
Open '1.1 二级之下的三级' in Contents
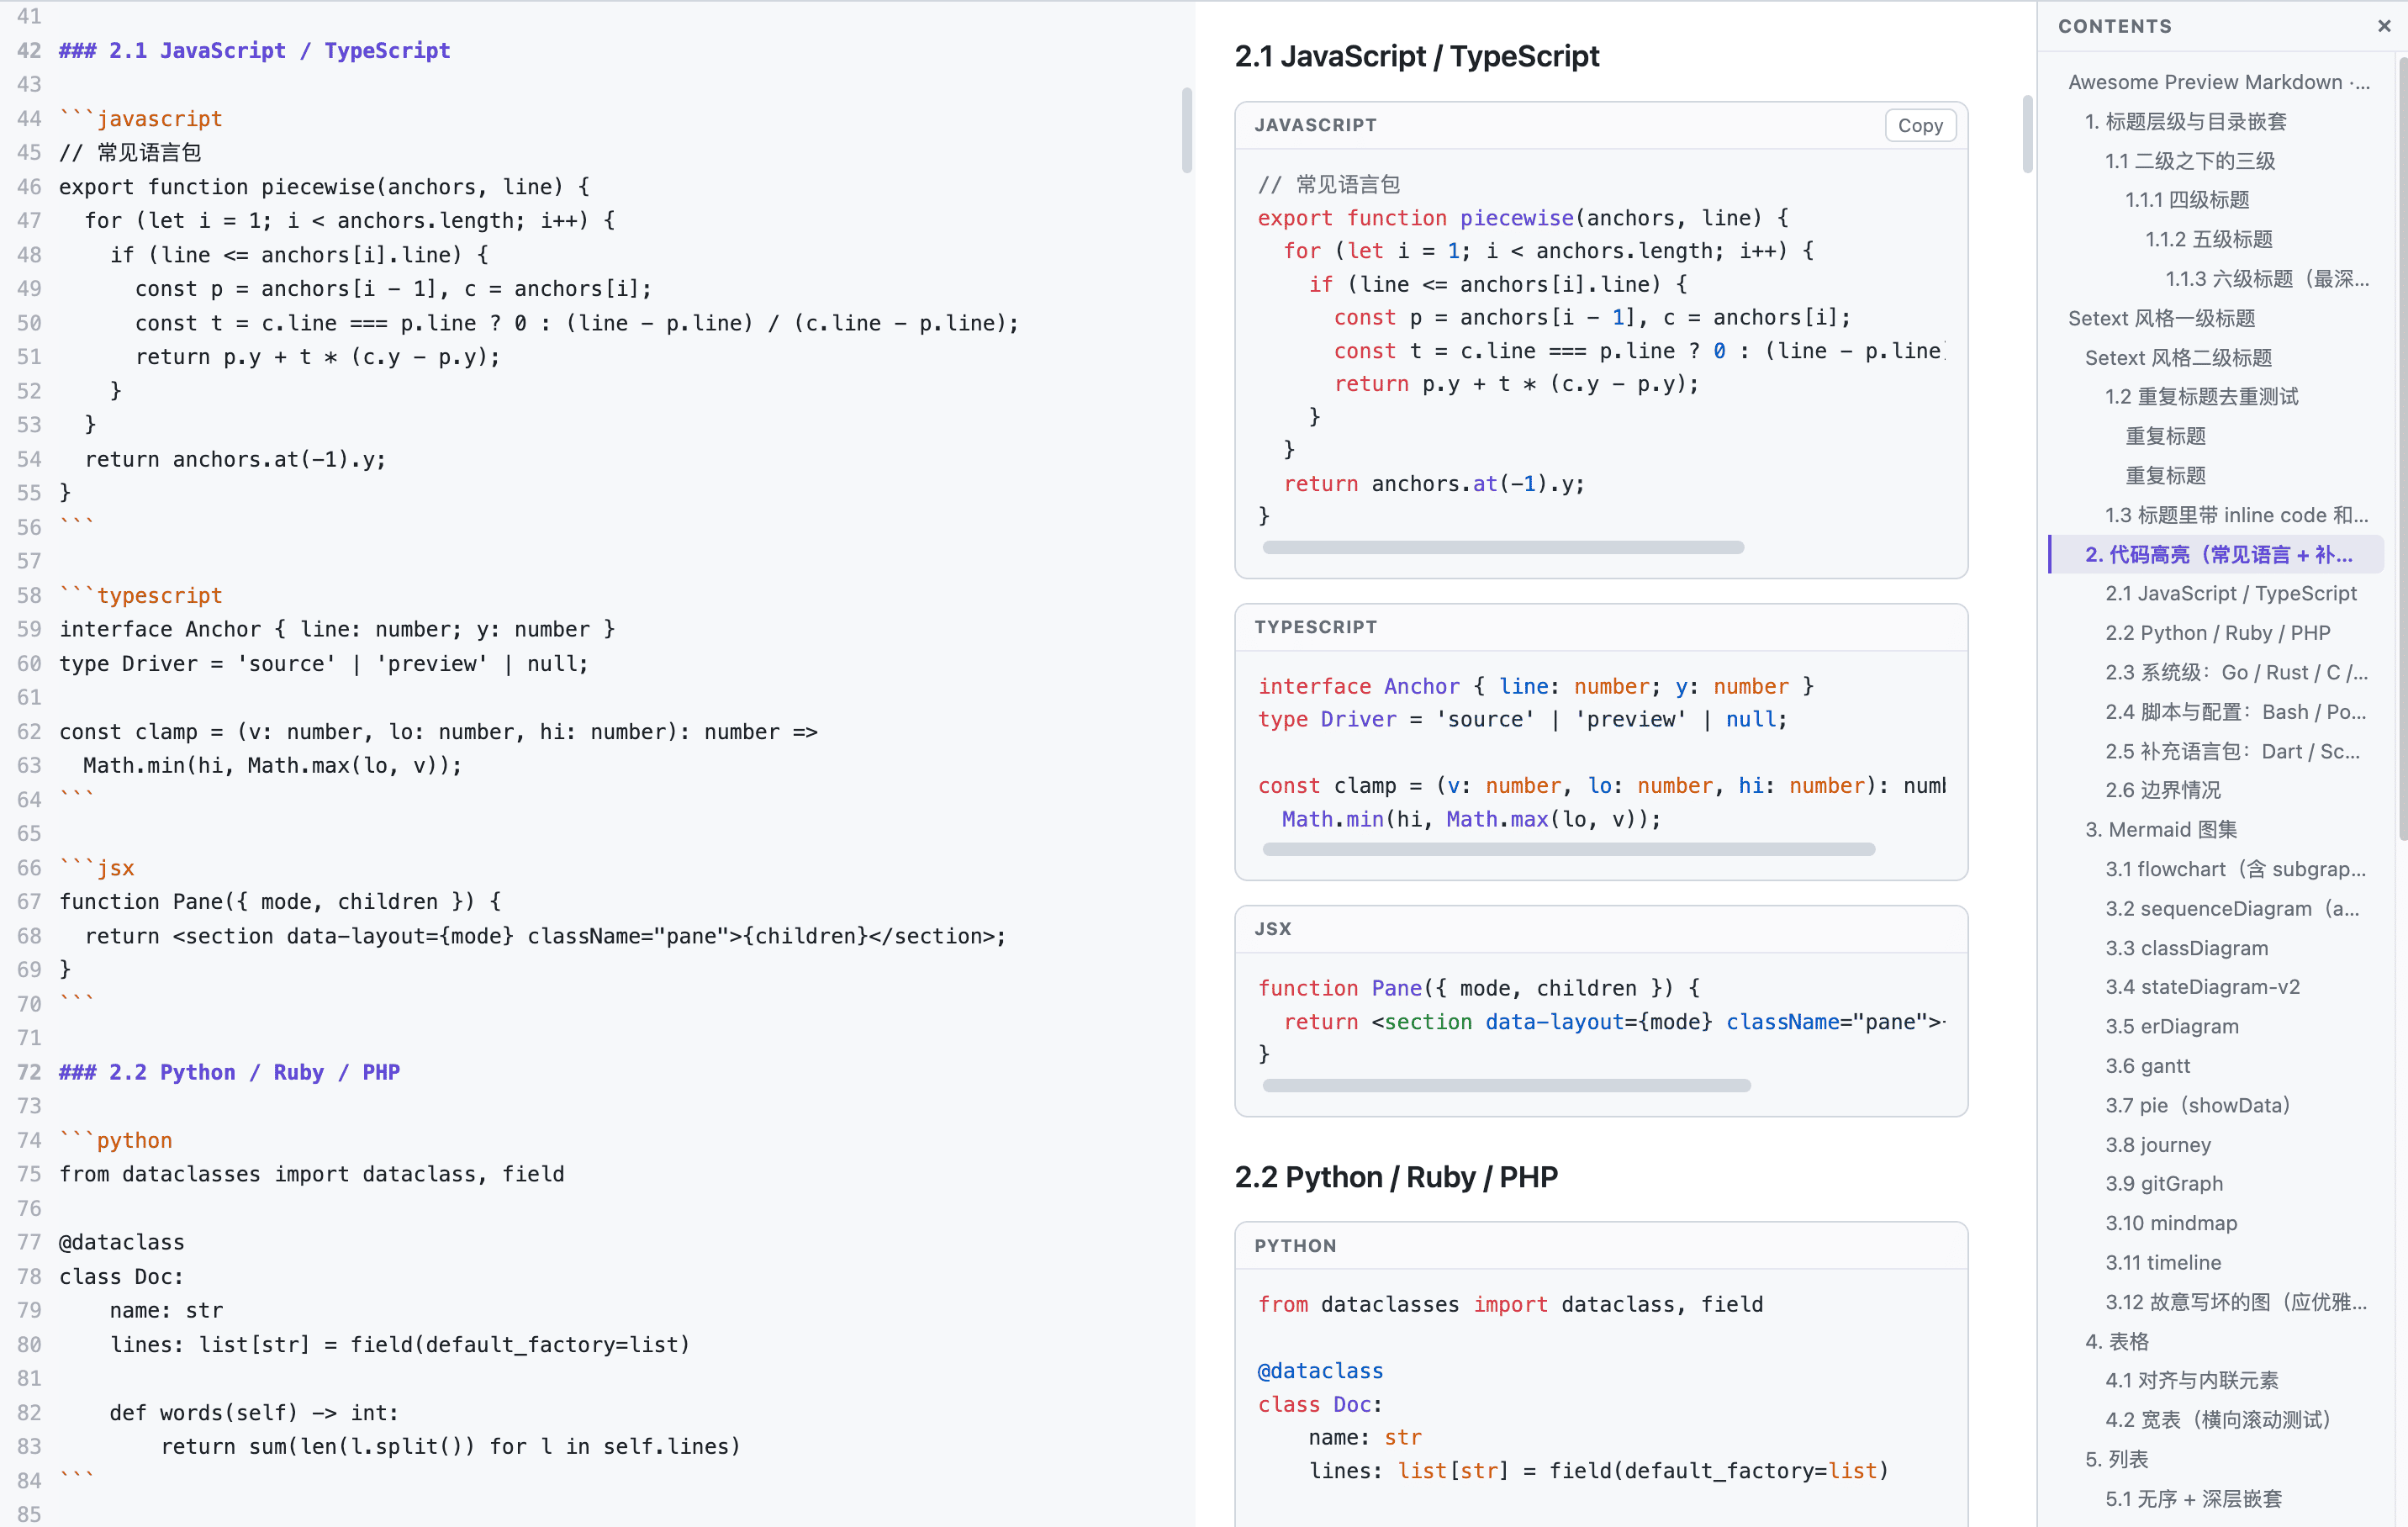tap(2189, 161)
